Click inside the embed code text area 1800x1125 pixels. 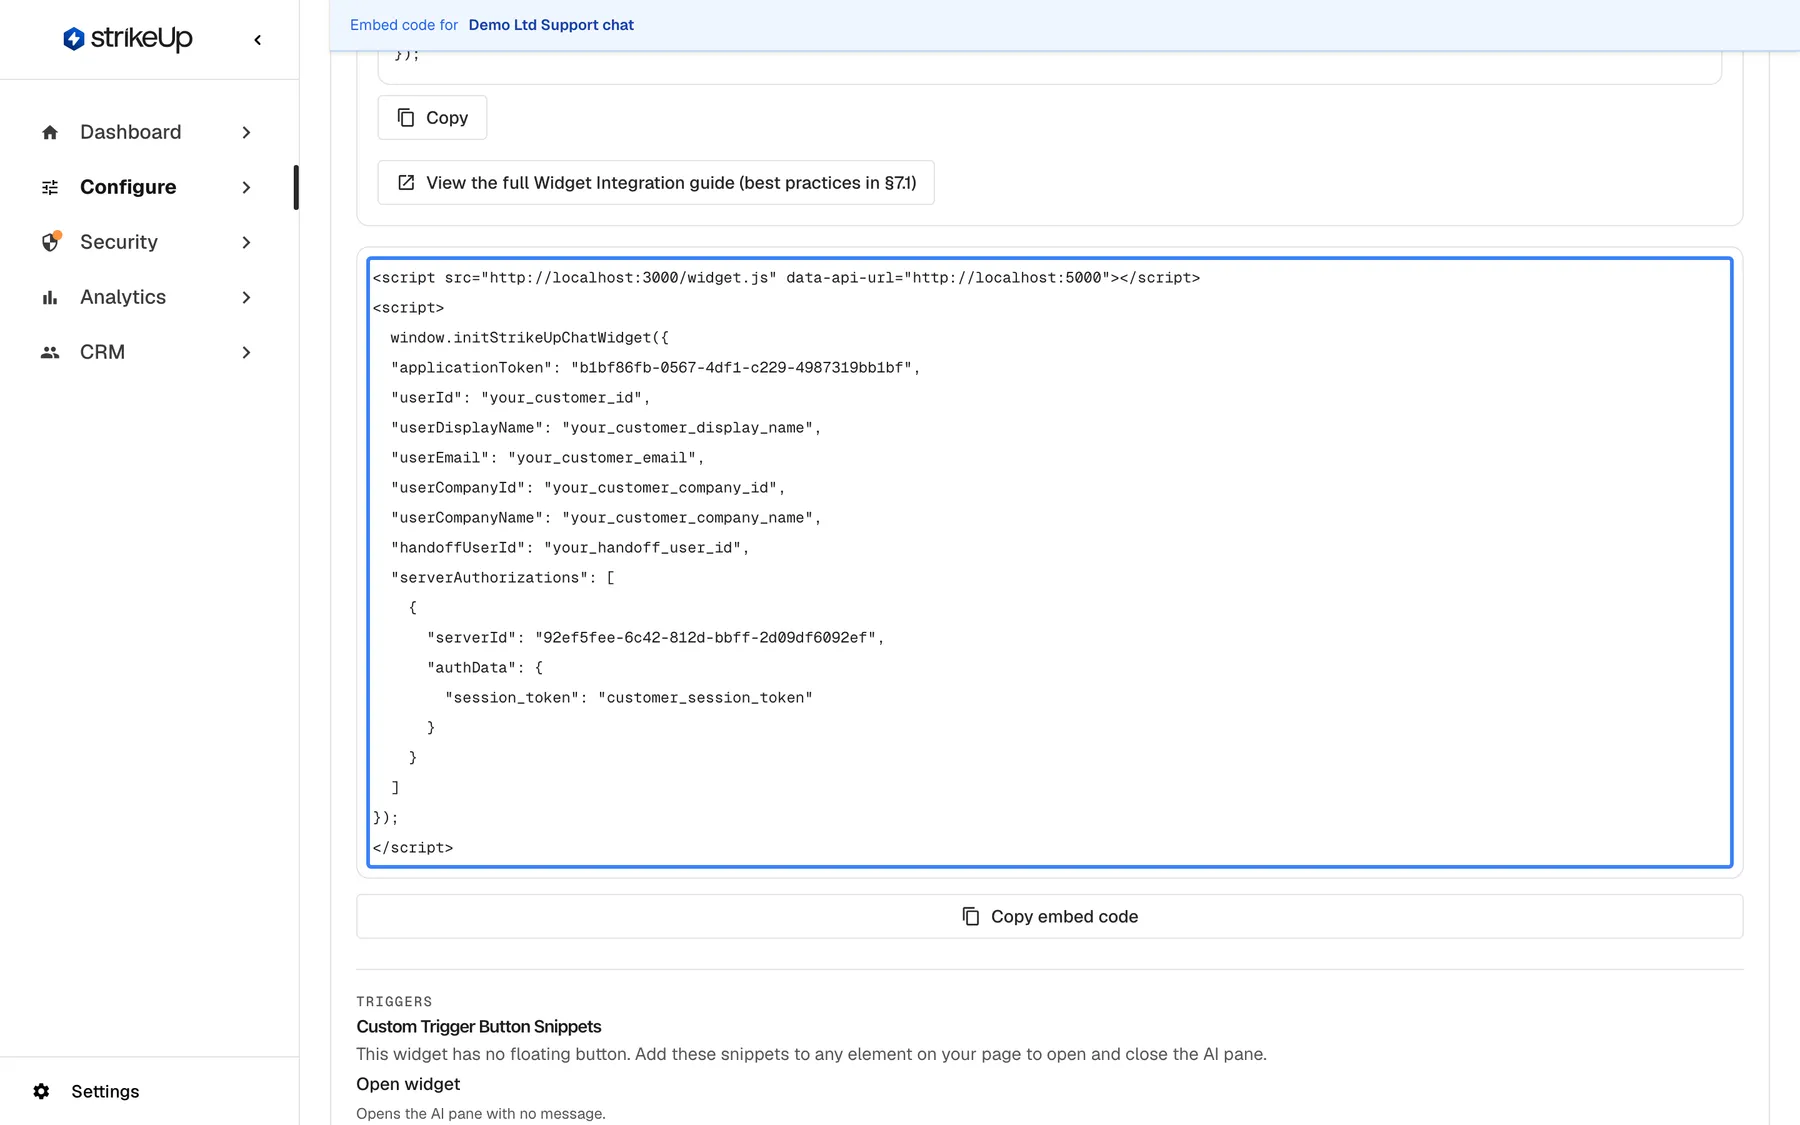click(1050, 562)
